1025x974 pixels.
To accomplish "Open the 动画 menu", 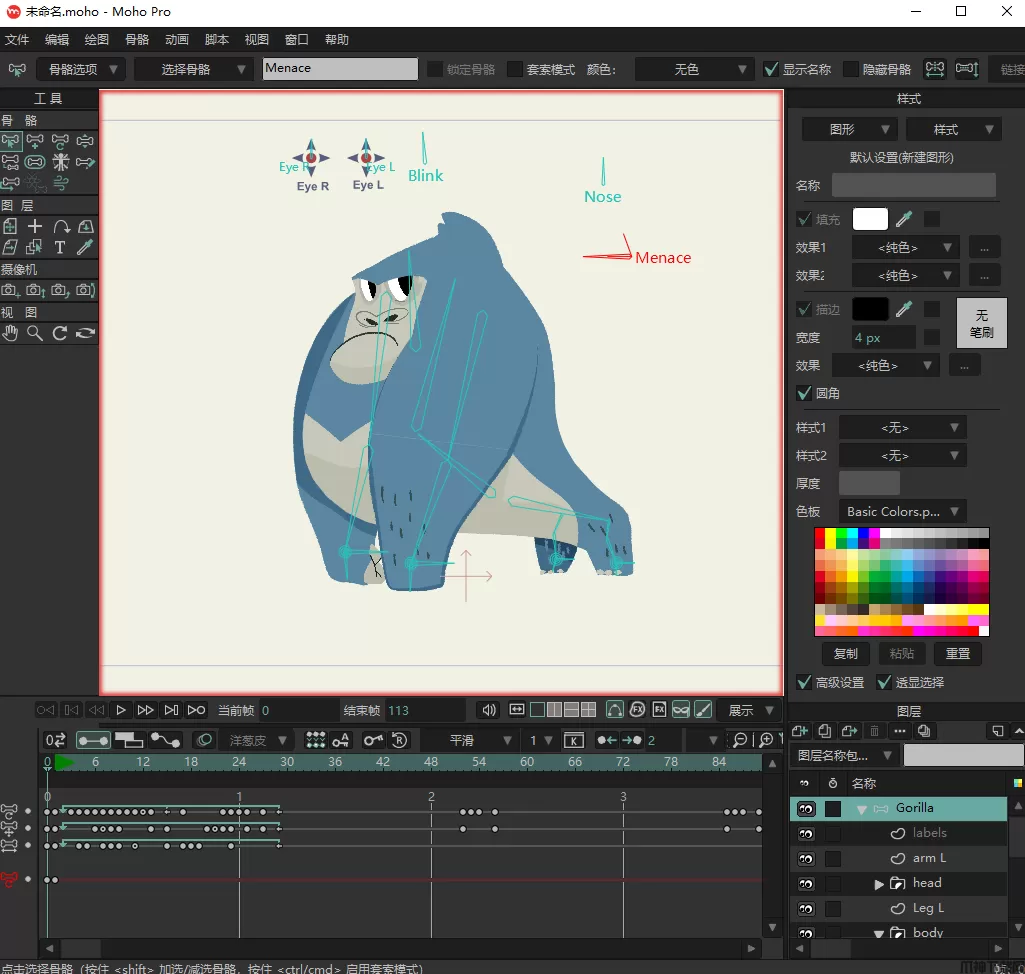I will [177, 40].
